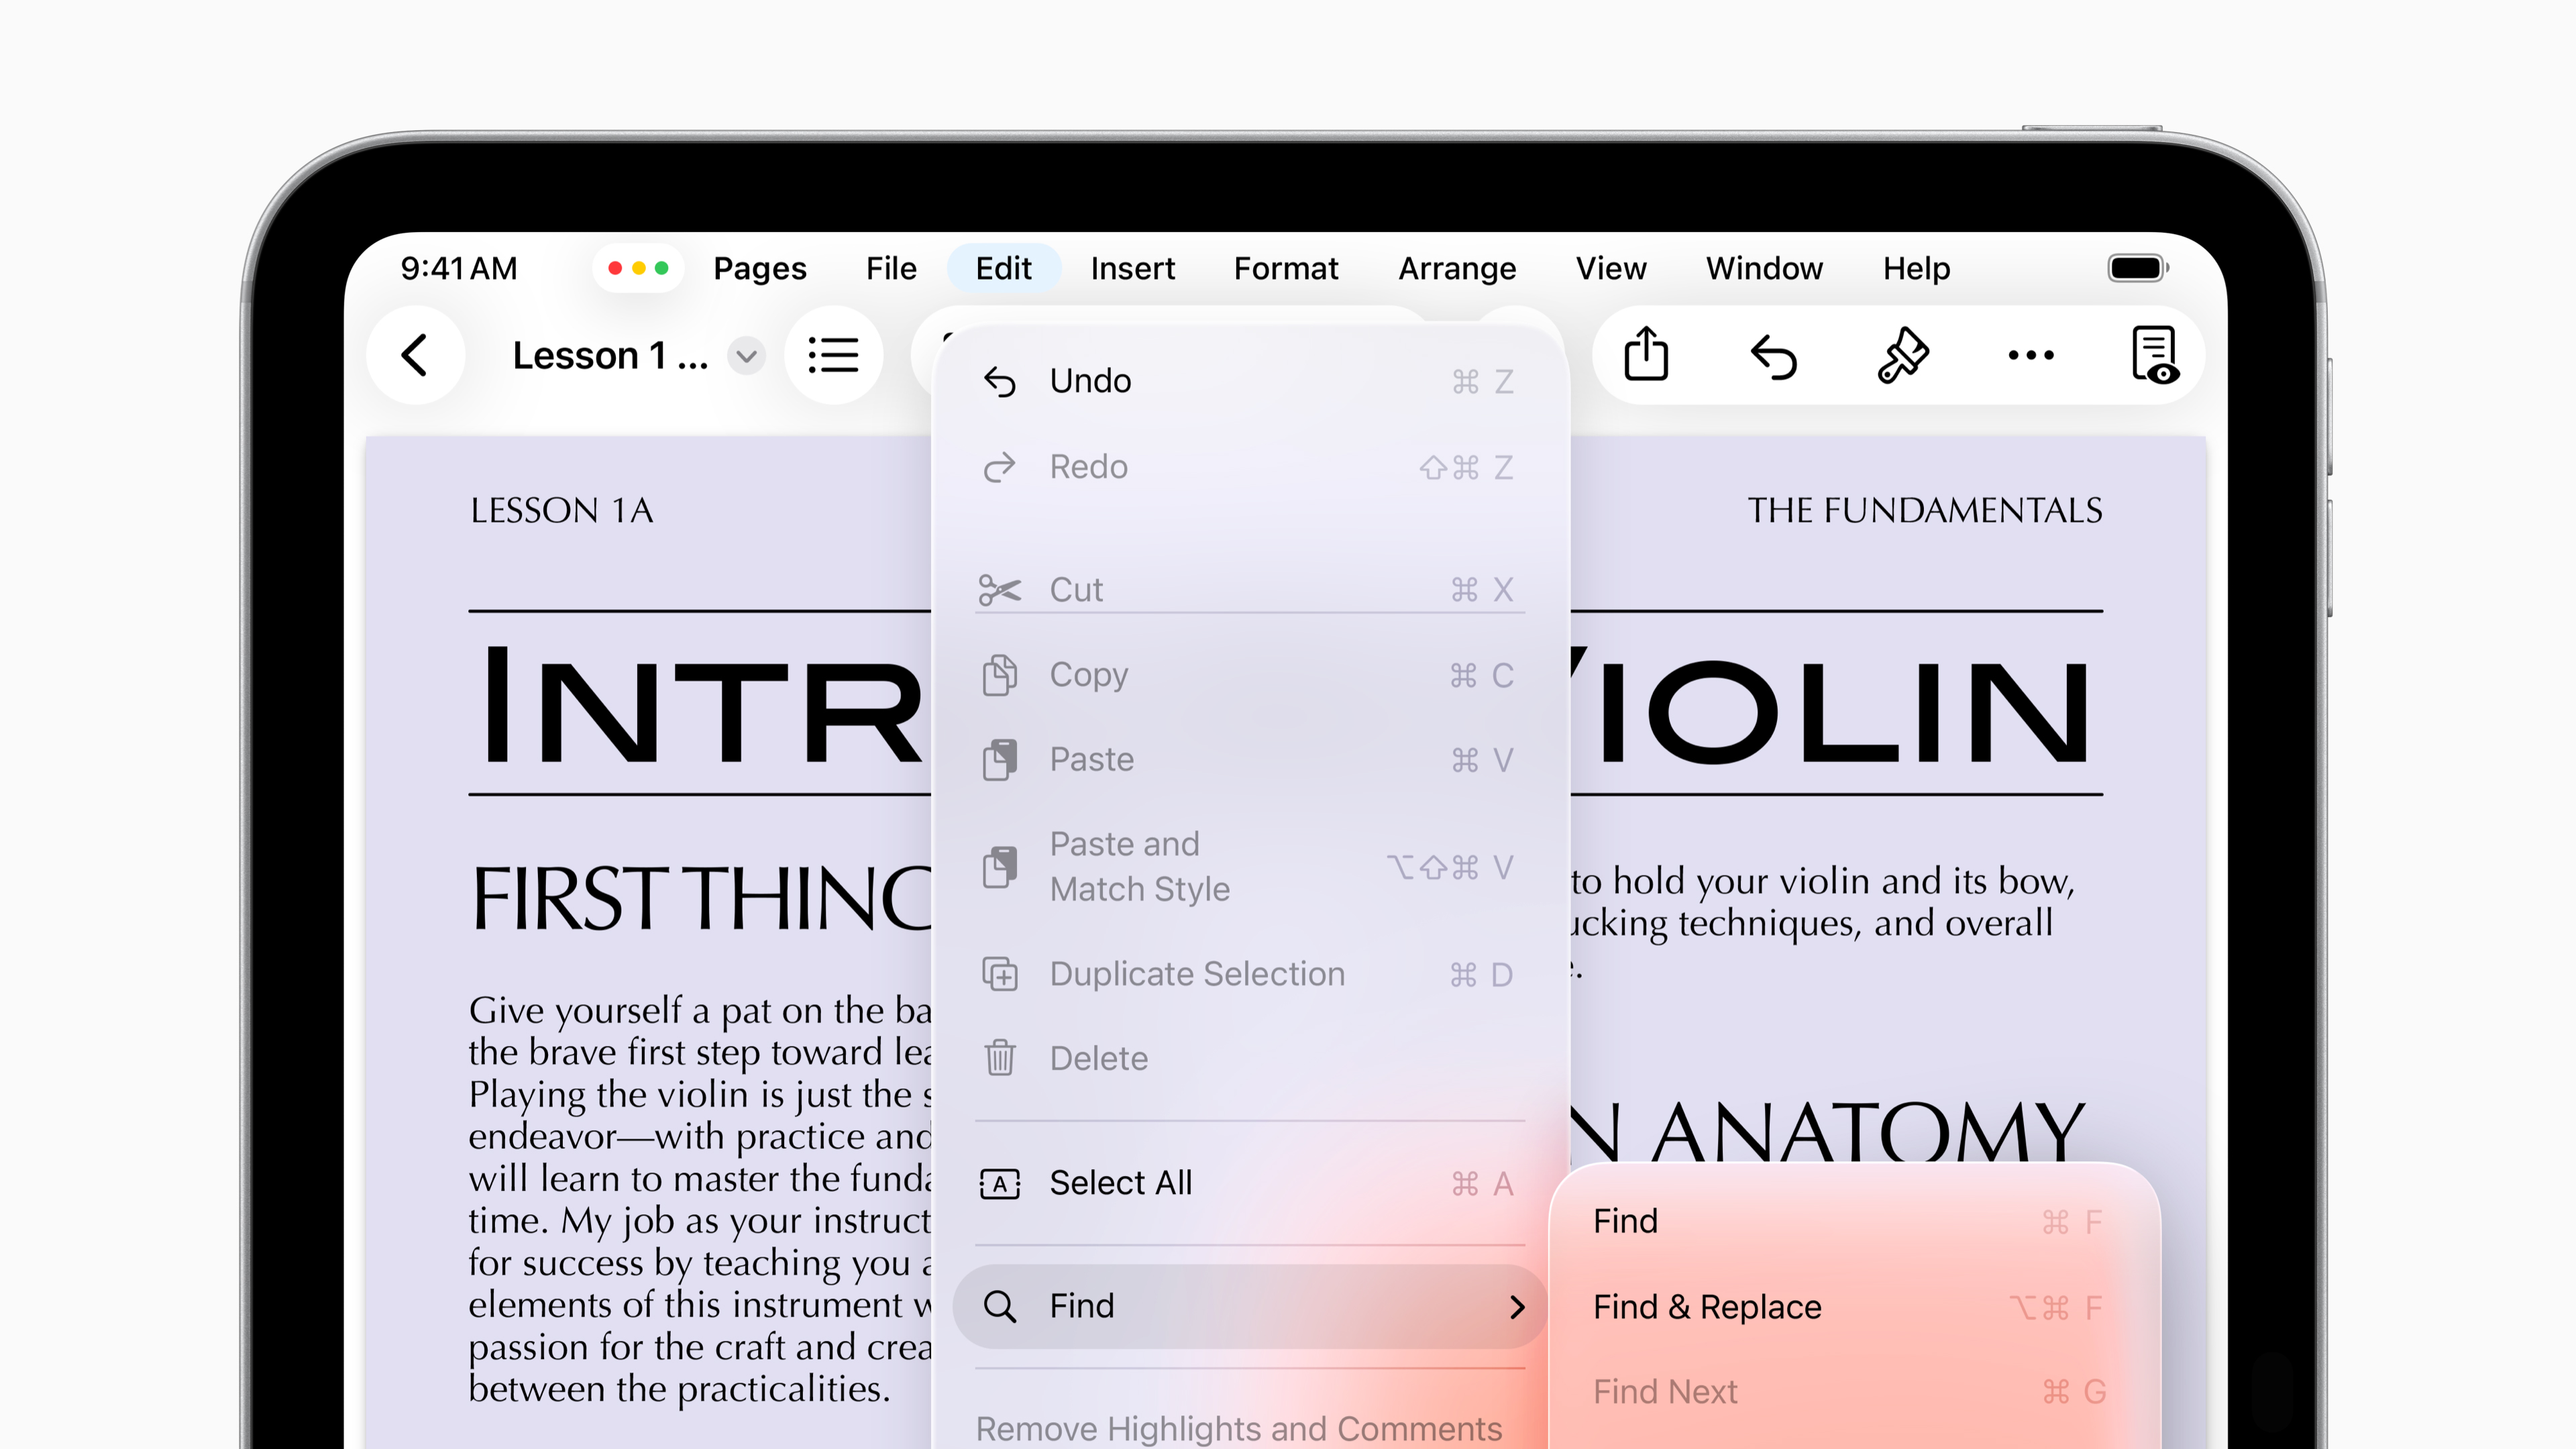The width and height of the screenshot is (2576, 1449).
Task: Open the table of contents list icon
Action: [x=835, y=355]
